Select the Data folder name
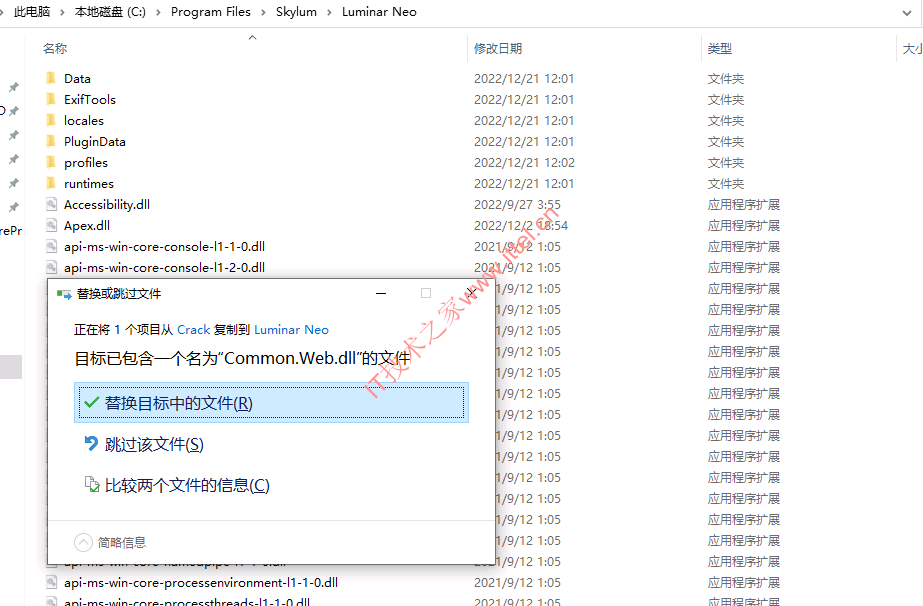The image size is (923, 606). click(x=77, y=78)
